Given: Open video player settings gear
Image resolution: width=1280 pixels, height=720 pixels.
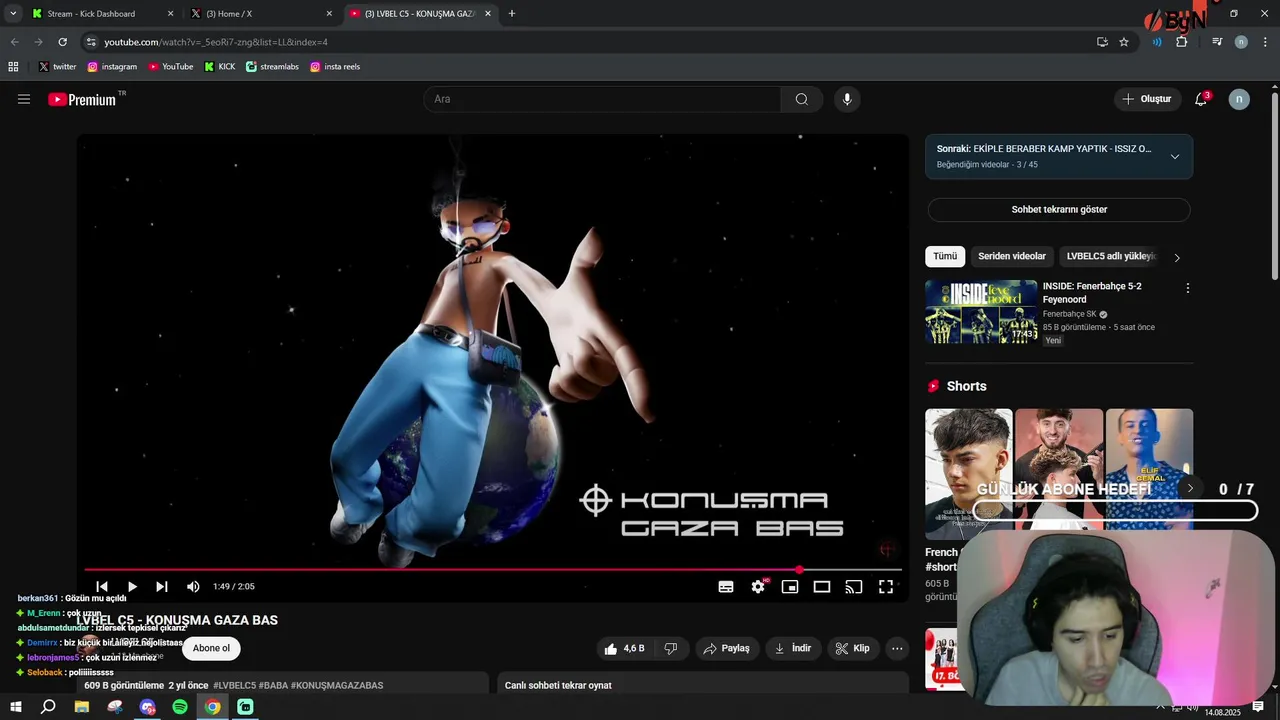Looking at the screenshot, I should [758, 587].
